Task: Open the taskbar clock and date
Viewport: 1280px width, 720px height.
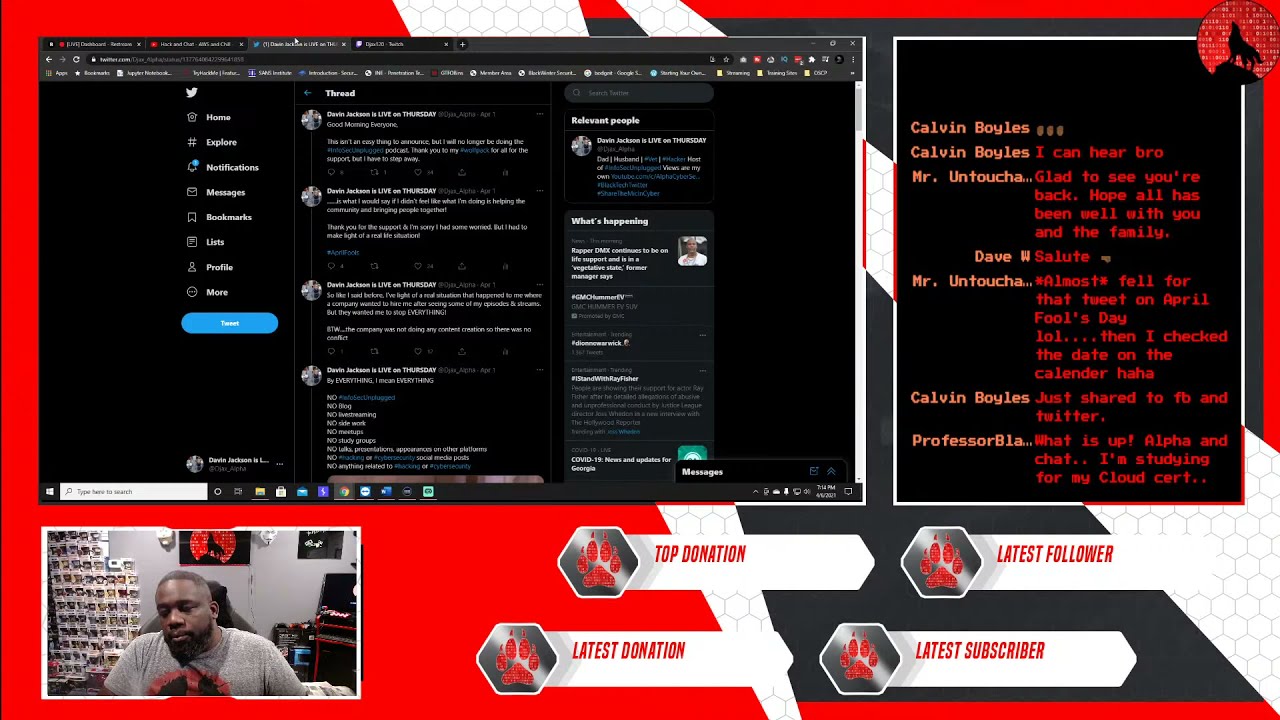Action: click(825, 491)
